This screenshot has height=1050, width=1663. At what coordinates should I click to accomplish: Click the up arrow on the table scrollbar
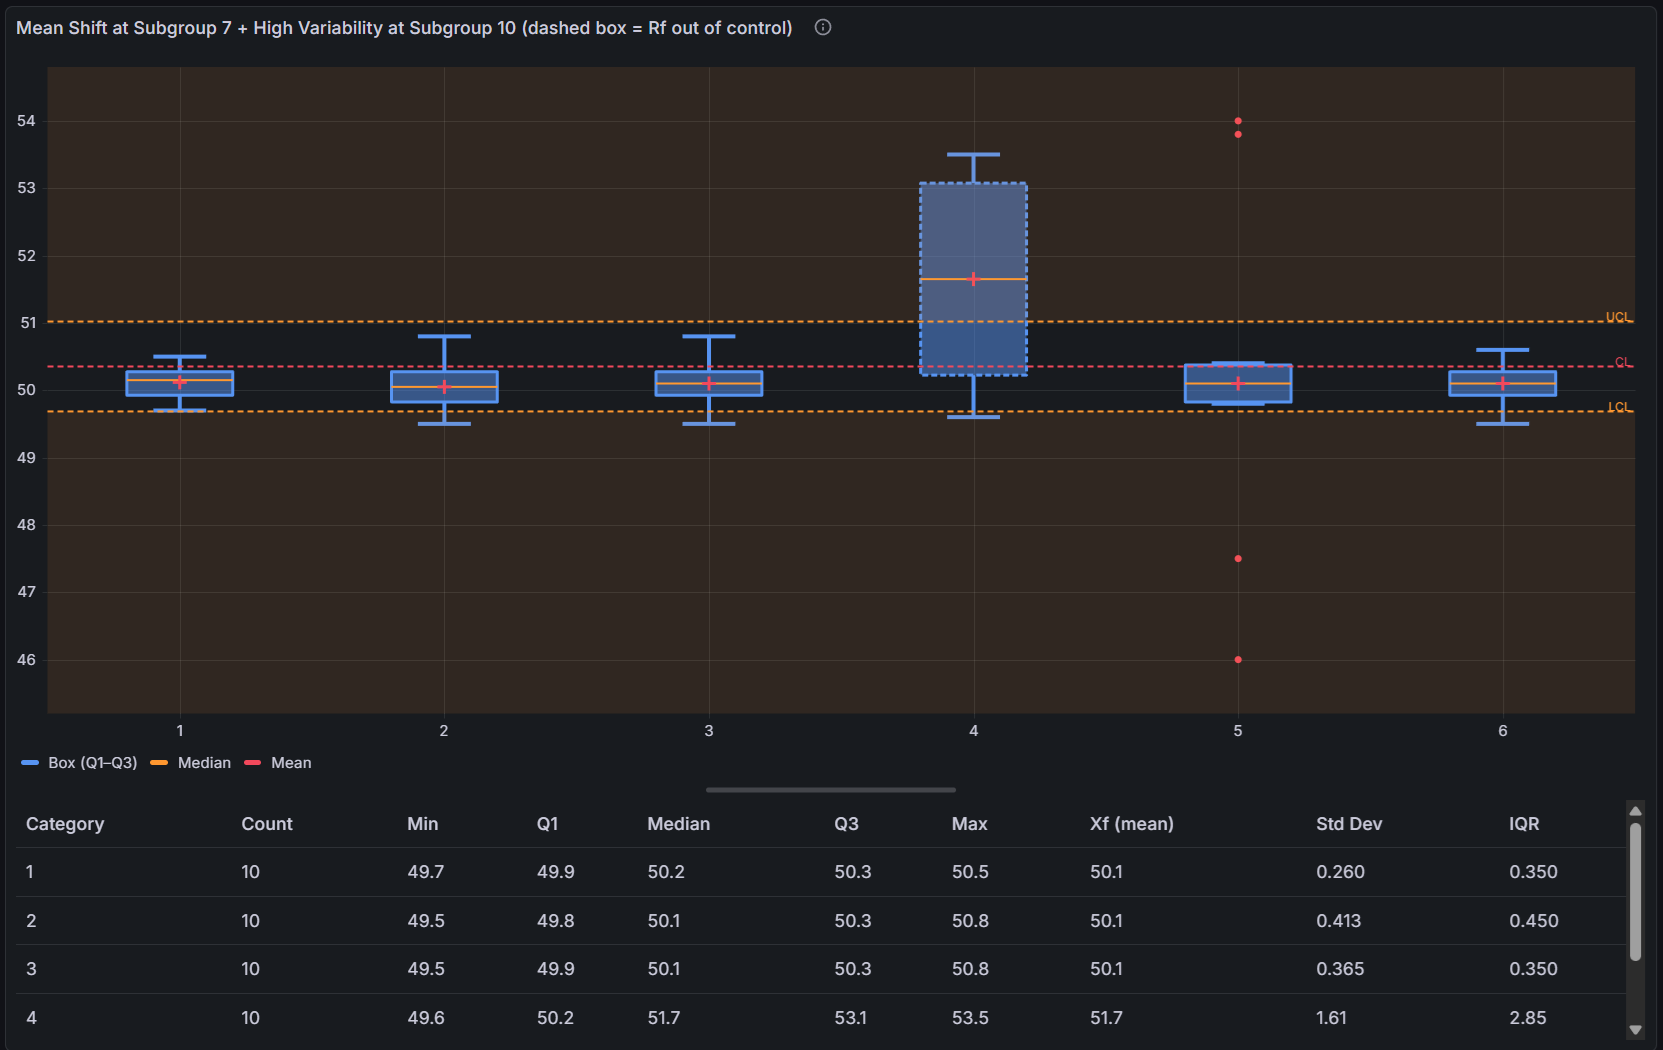(x=1636, y=810)
